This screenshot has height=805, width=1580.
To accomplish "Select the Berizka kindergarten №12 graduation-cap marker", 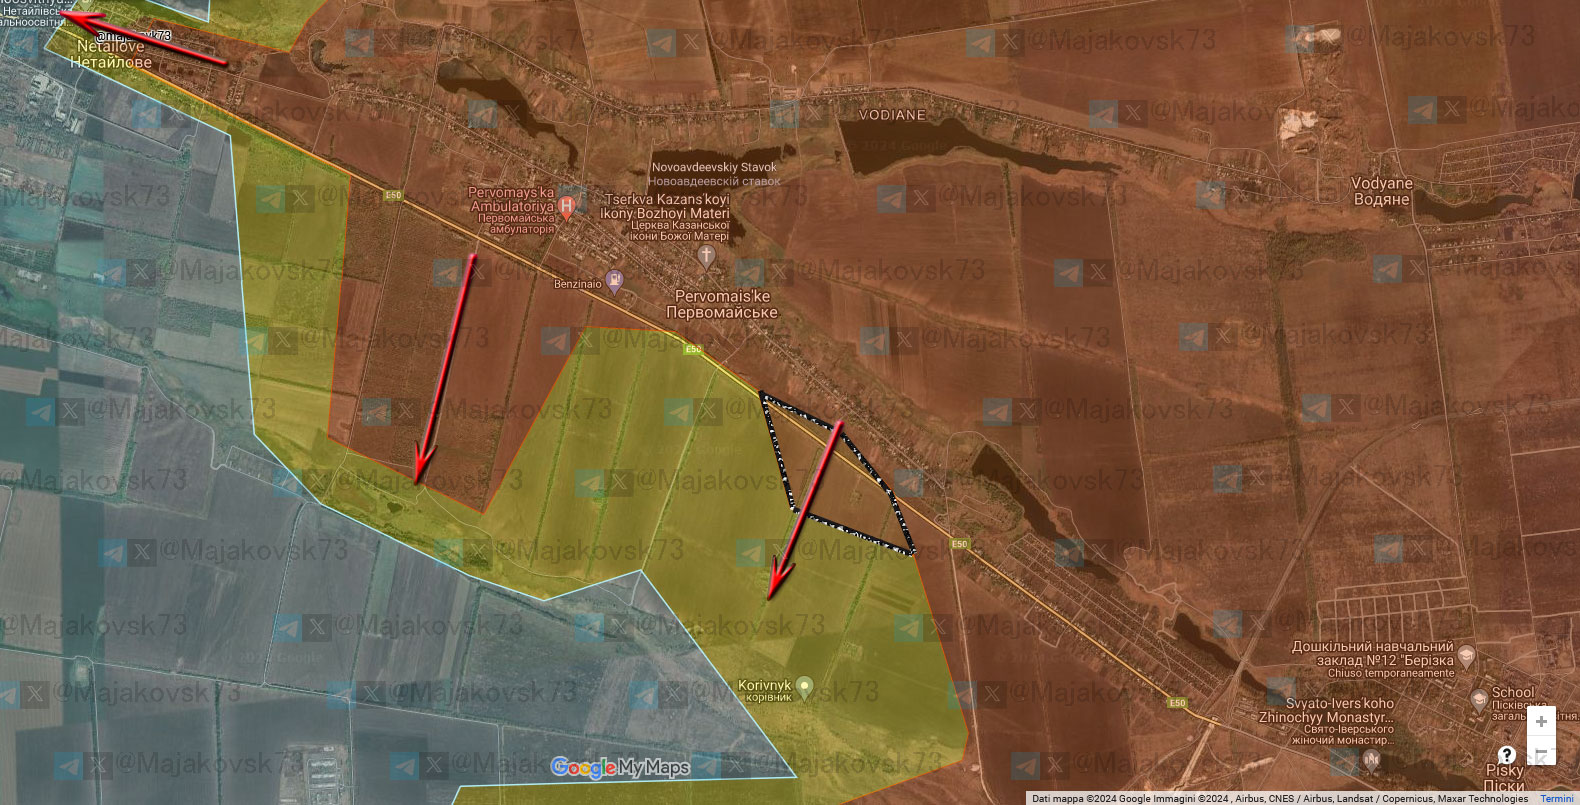I will pos(1467,656).
